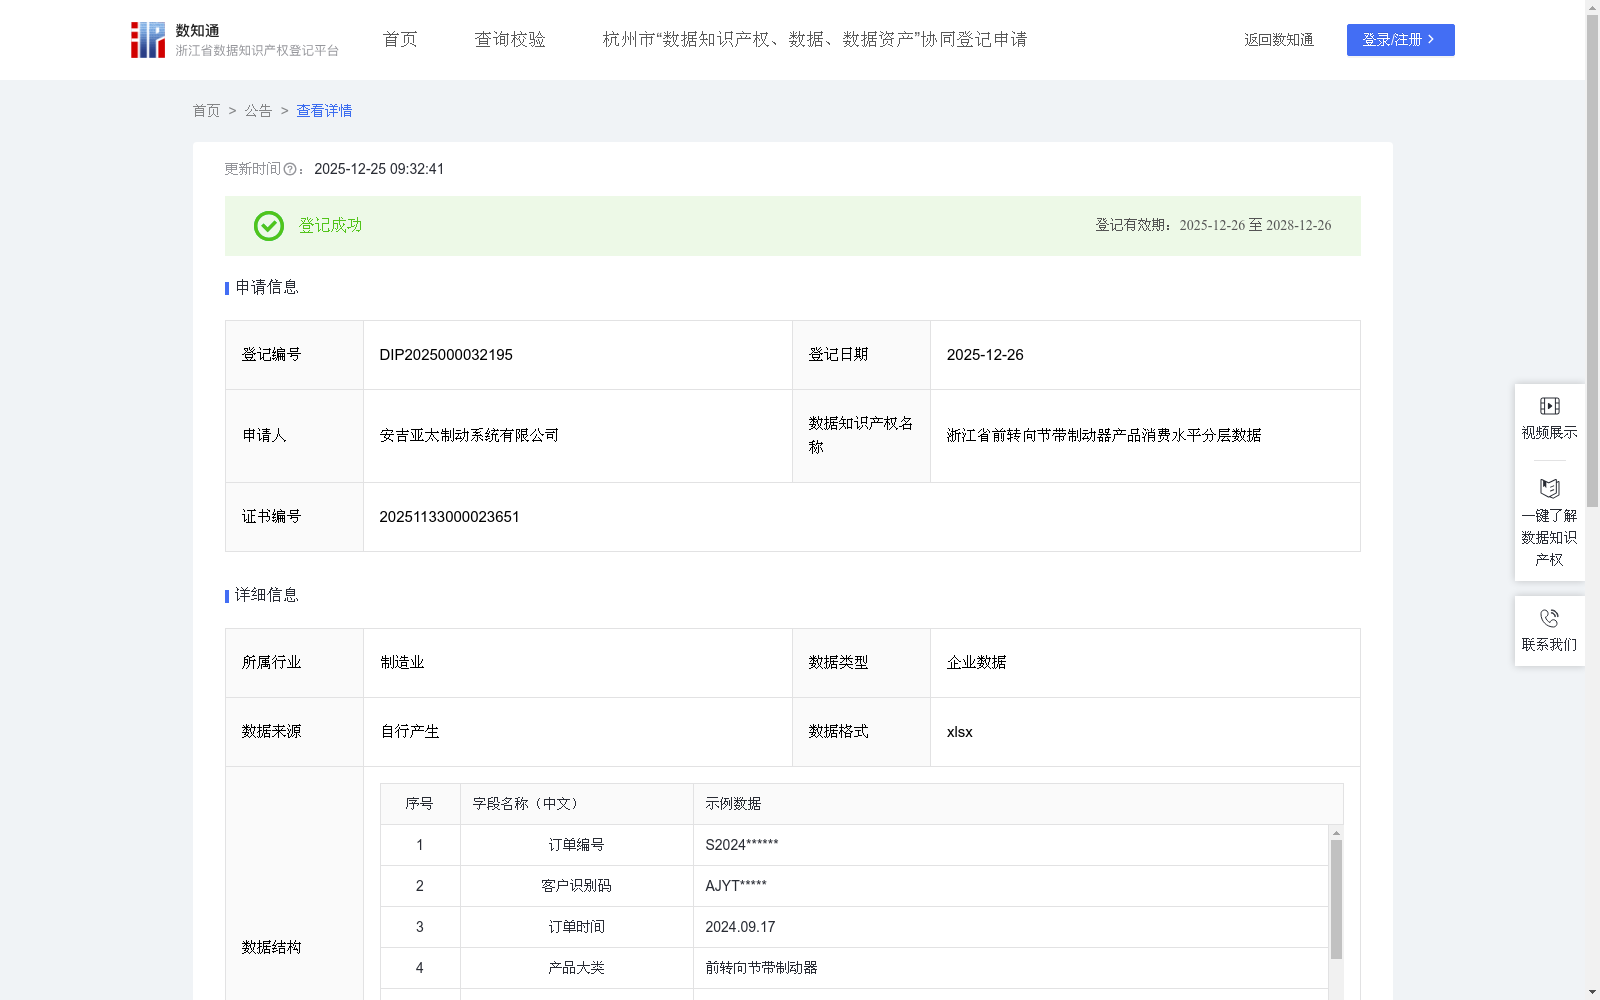Image resolution: width=1600 pixels, height=1000 pixels.
Task: Click the 订单时间 field row
Action: coord(854,927)
